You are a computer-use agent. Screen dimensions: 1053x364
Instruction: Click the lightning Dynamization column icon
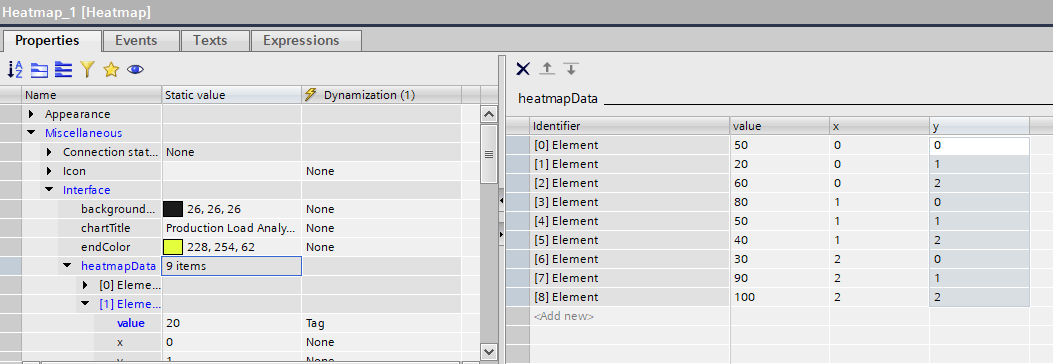pos(310,95)
